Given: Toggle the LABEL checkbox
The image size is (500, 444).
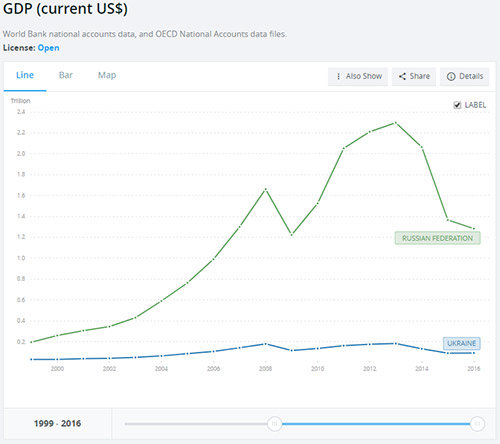Looking at the screenshot, I should 457,105.
